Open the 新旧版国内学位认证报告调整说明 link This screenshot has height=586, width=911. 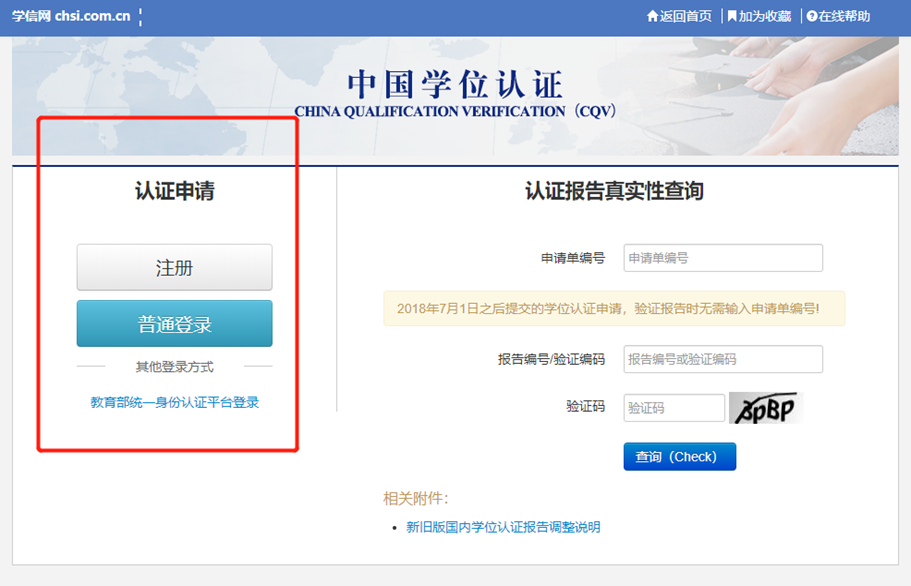pos(503,527)
